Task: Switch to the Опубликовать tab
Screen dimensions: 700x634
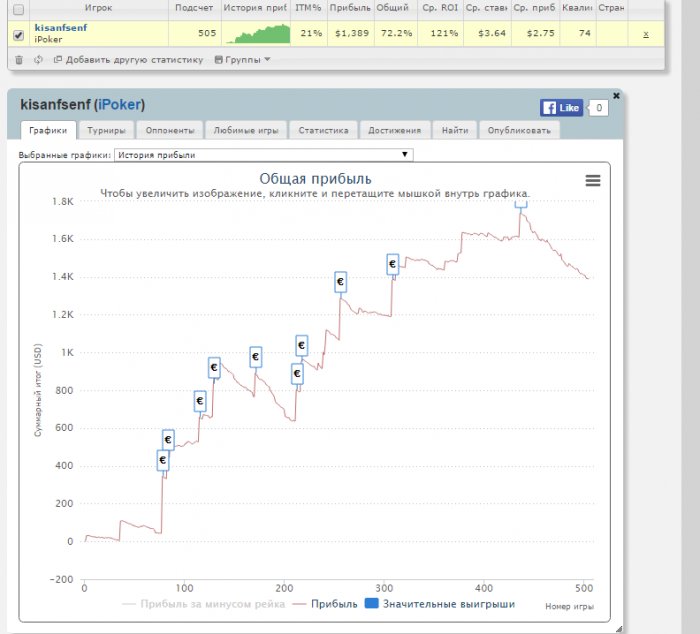Action: tap(519, 130)
